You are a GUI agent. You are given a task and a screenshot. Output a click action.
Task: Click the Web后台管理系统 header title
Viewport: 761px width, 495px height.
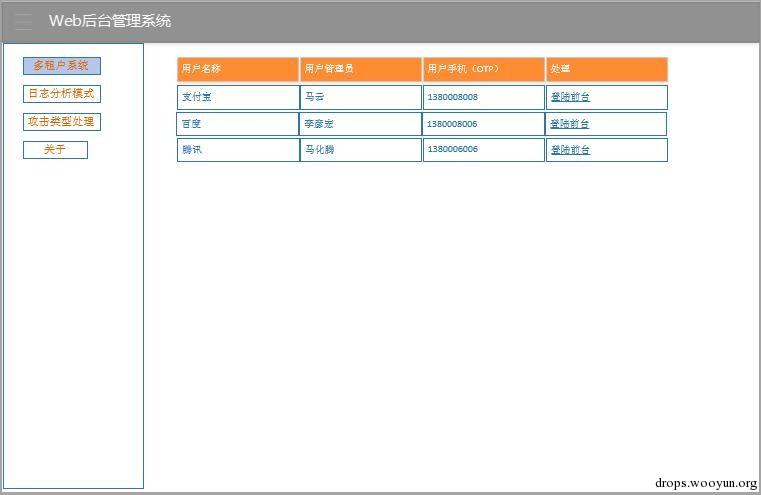click(x=110, y=21)
